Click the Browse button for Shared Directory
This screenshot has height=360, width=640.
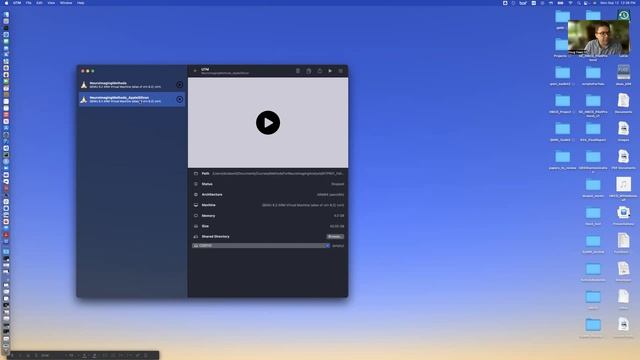pyautogui.click(x=335, y=236)
